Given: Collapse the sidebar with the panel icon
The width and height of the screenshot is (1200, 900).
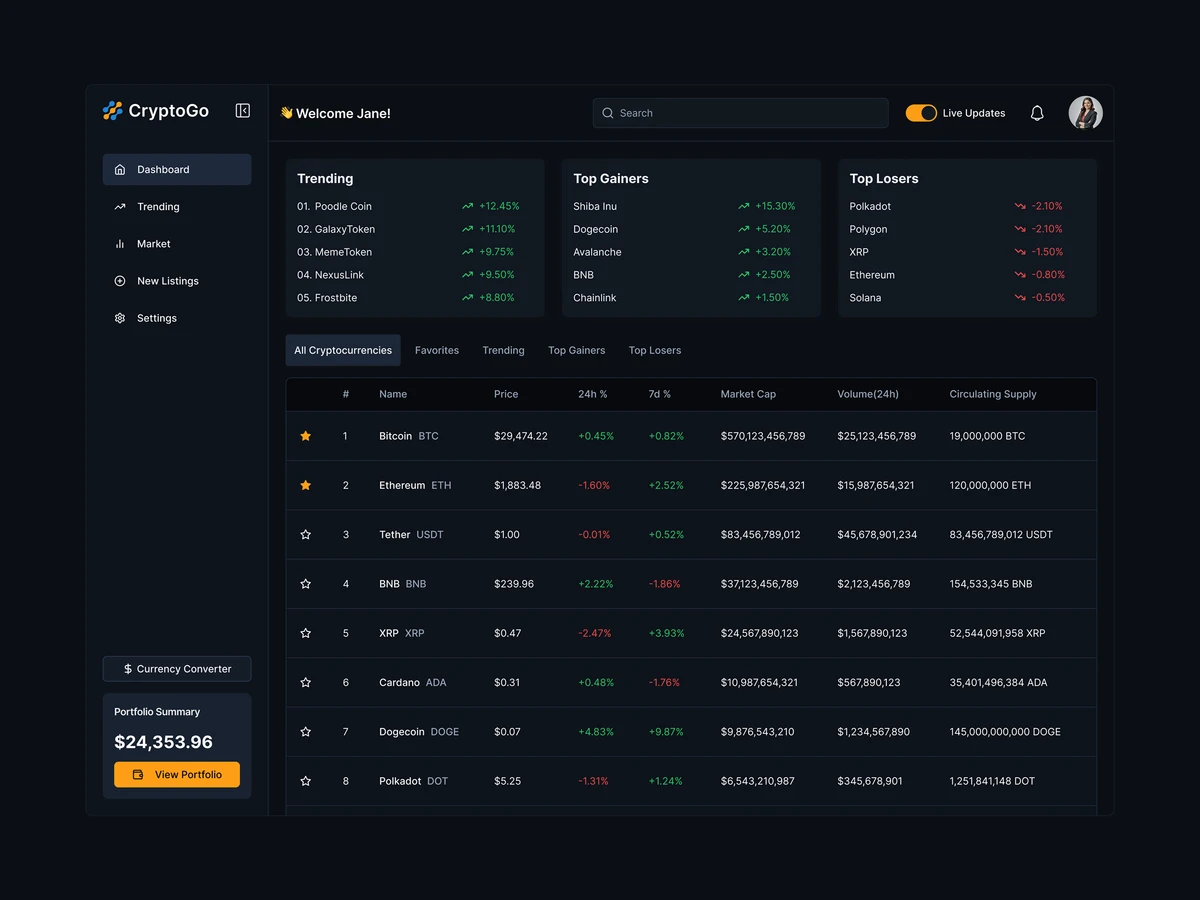Looking at the screenshot, I should (x=242, y=111).
